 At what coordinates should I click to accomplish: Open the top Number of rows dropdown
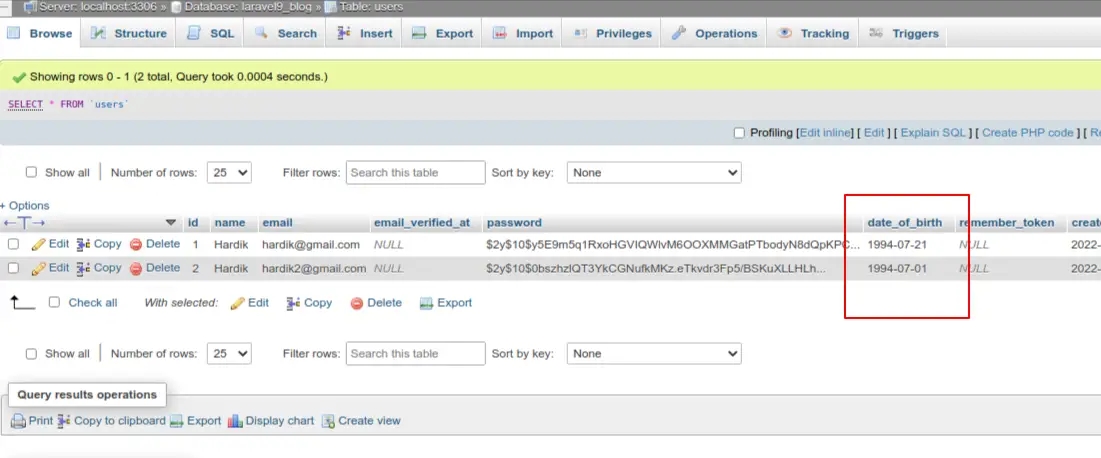229,172
